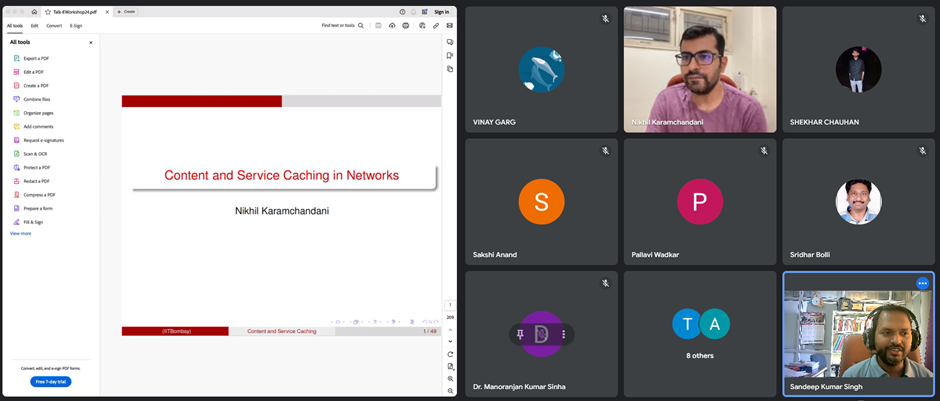Screen dimensions: 940x401
Task: Click the View more link in All tools
Action: point(21,233)
